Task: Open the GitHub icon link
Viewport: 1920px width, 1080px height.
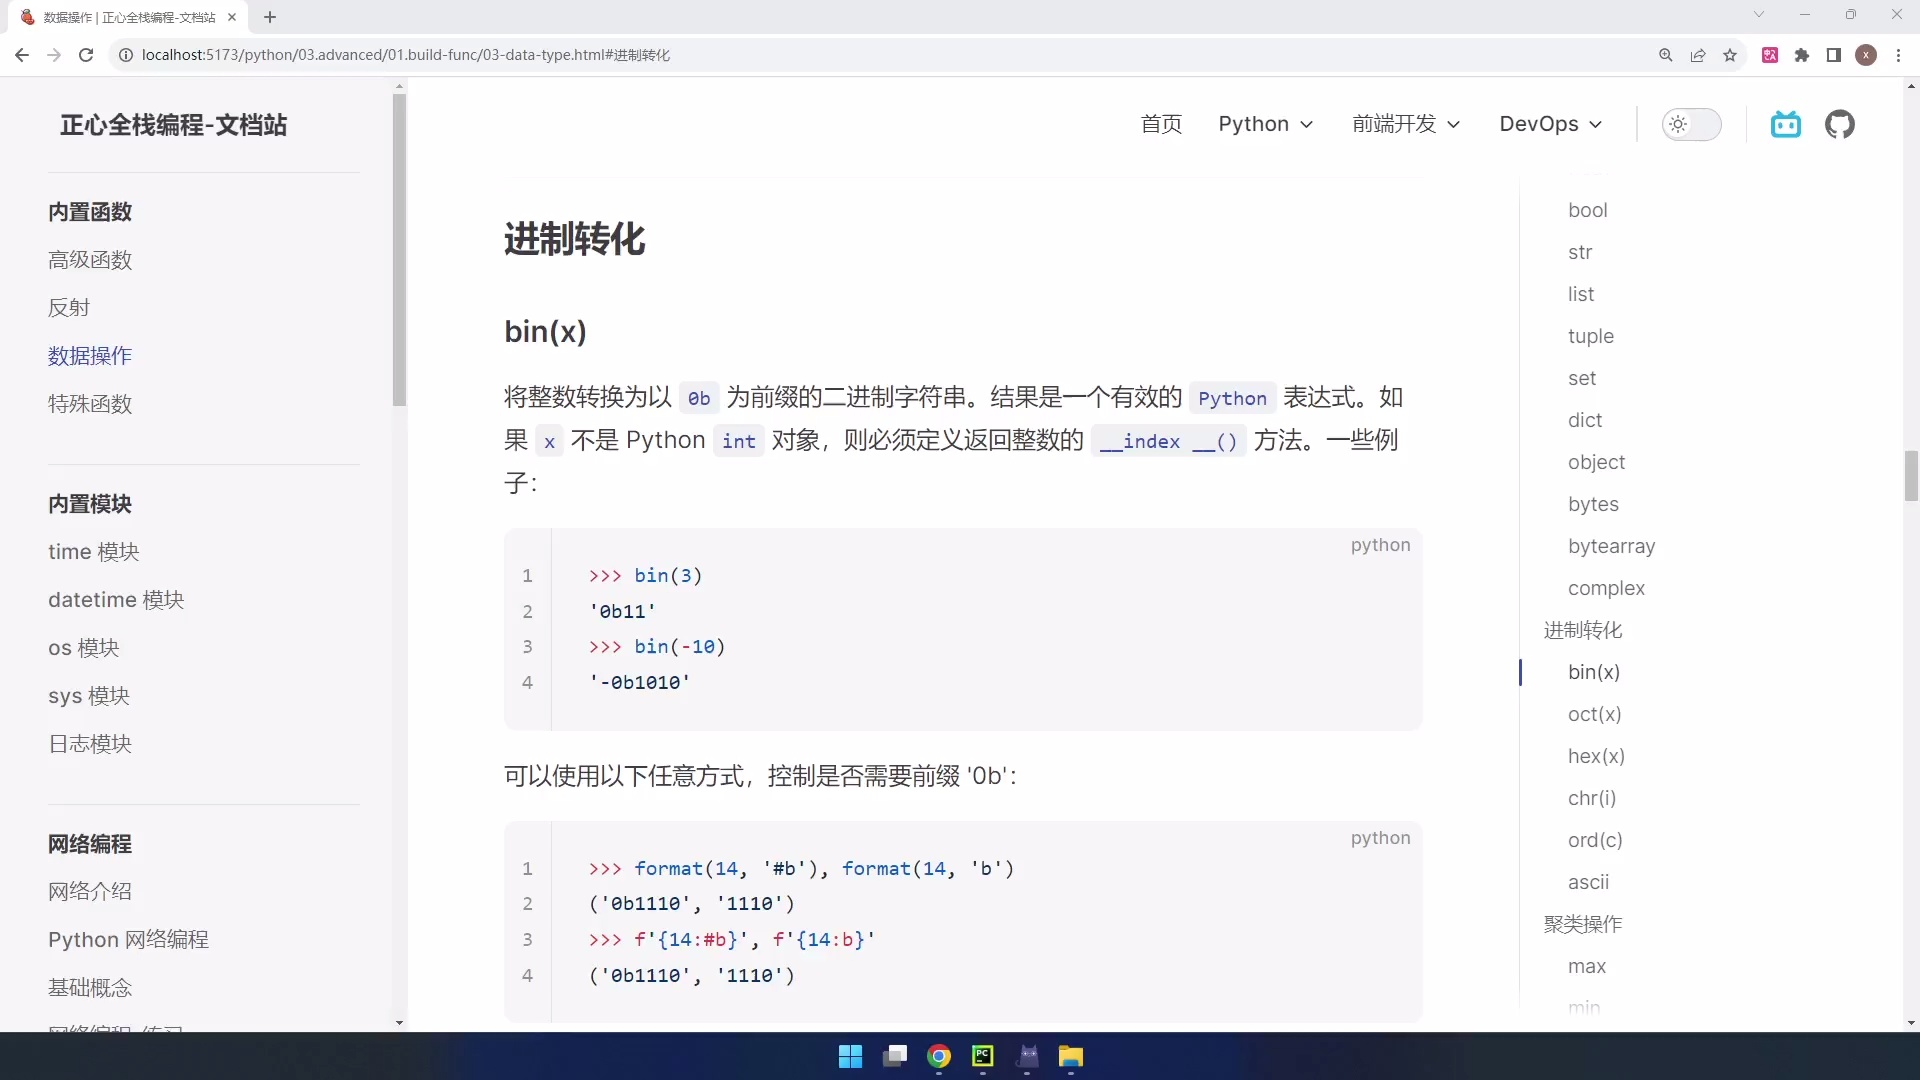Action: click(x=1840, y=124)
